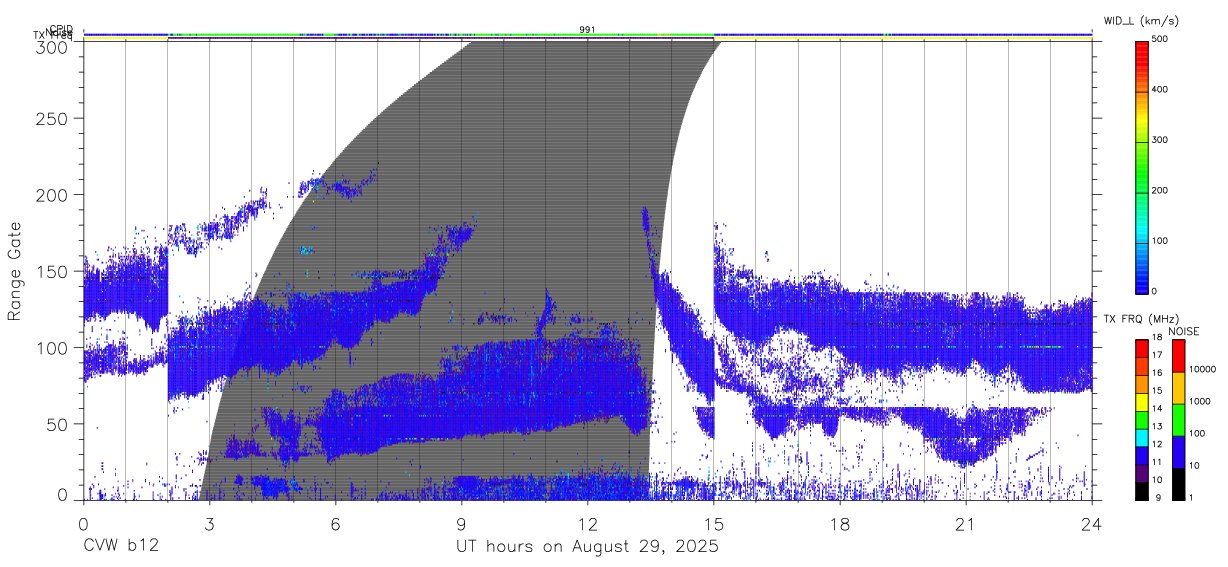Click the 0 label on the WID color bar

pyautogui.click(x=1155, y=291)
